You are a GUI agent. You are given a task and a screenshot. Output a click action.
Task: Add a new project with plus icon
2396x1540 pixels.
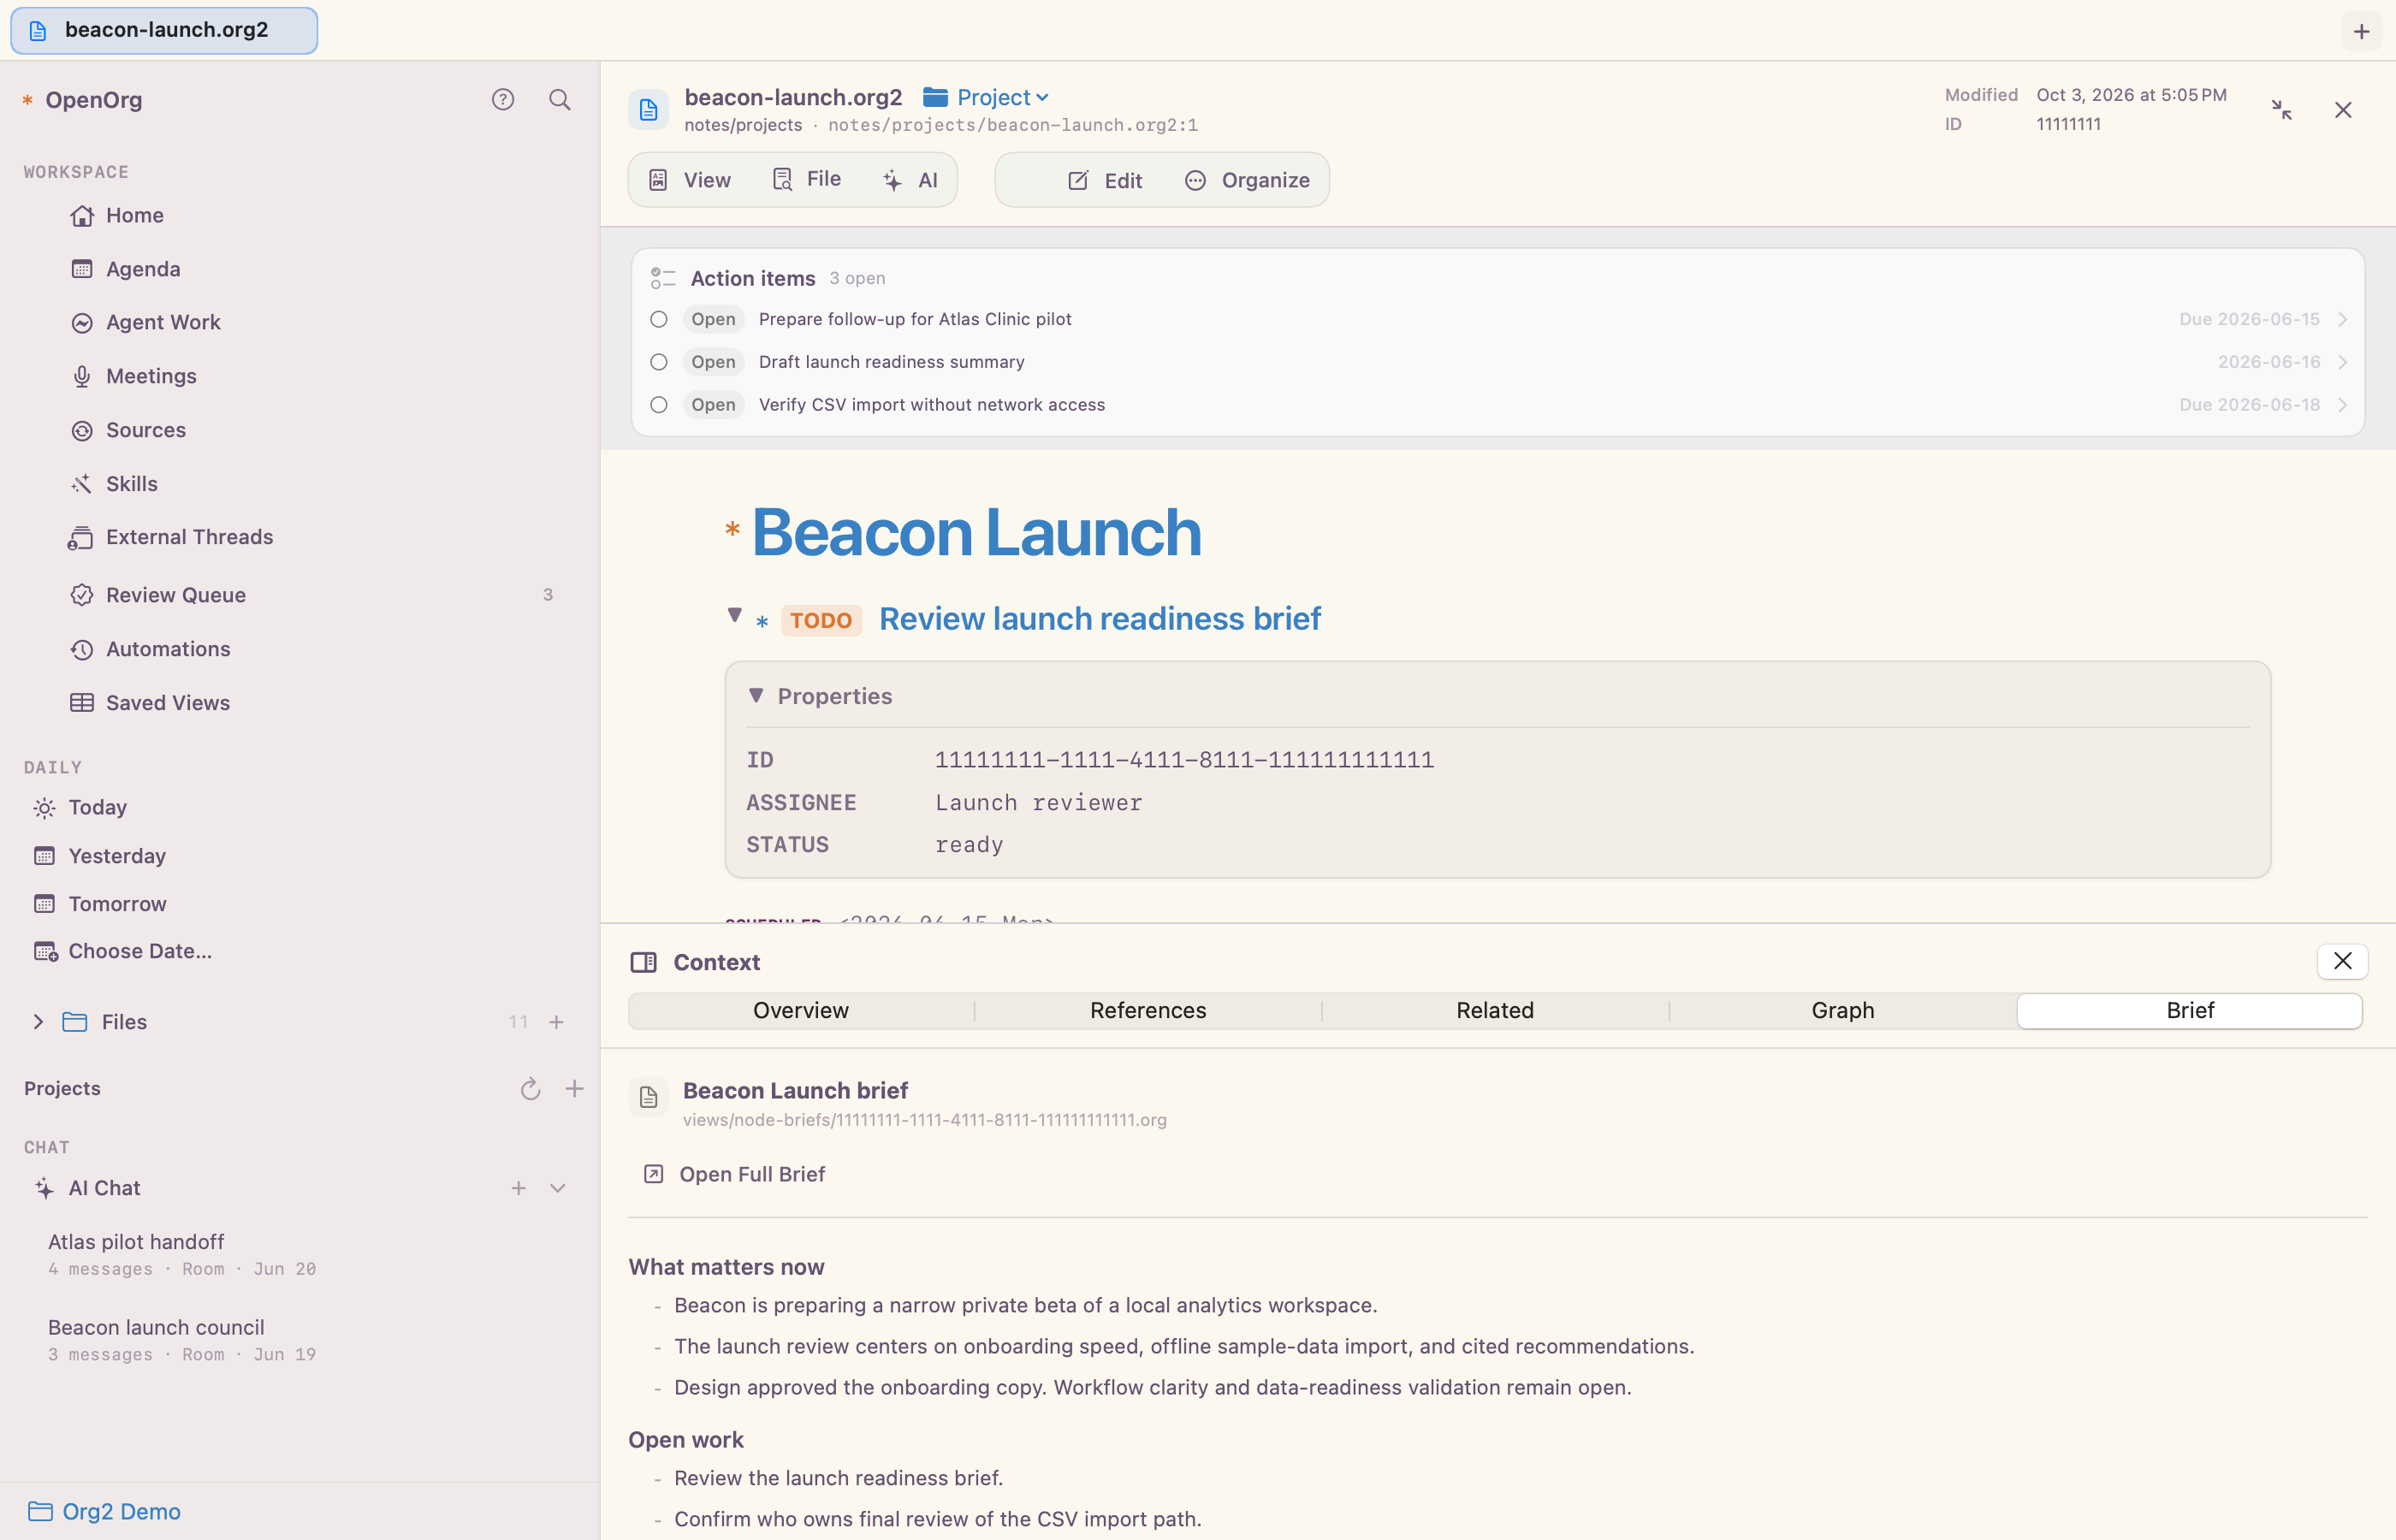click(574, 1089)
